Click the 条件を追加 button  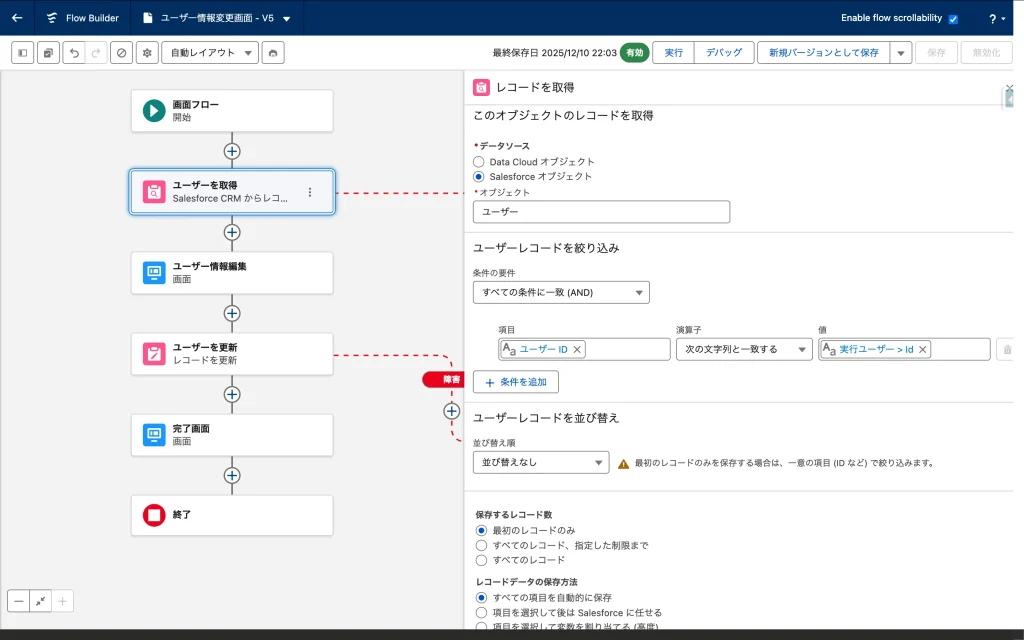[x=516, y=382]
